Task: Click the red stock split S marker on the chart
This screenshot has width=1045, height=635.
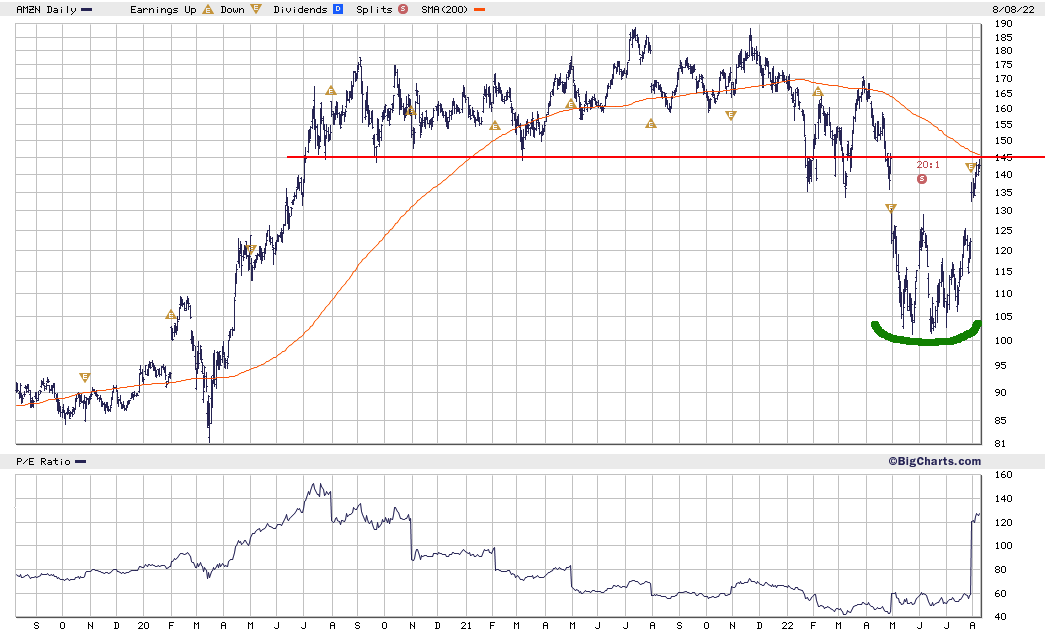Action: (x=922, y=179)
